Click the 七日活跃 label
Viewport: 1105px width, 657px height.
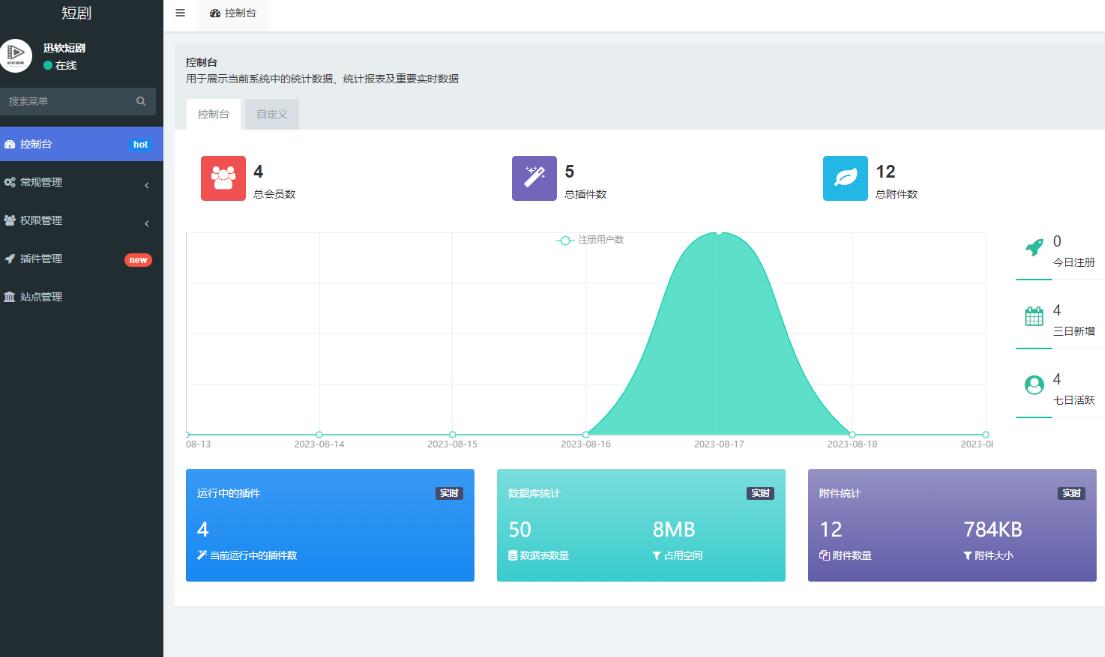coord(1074,400)
